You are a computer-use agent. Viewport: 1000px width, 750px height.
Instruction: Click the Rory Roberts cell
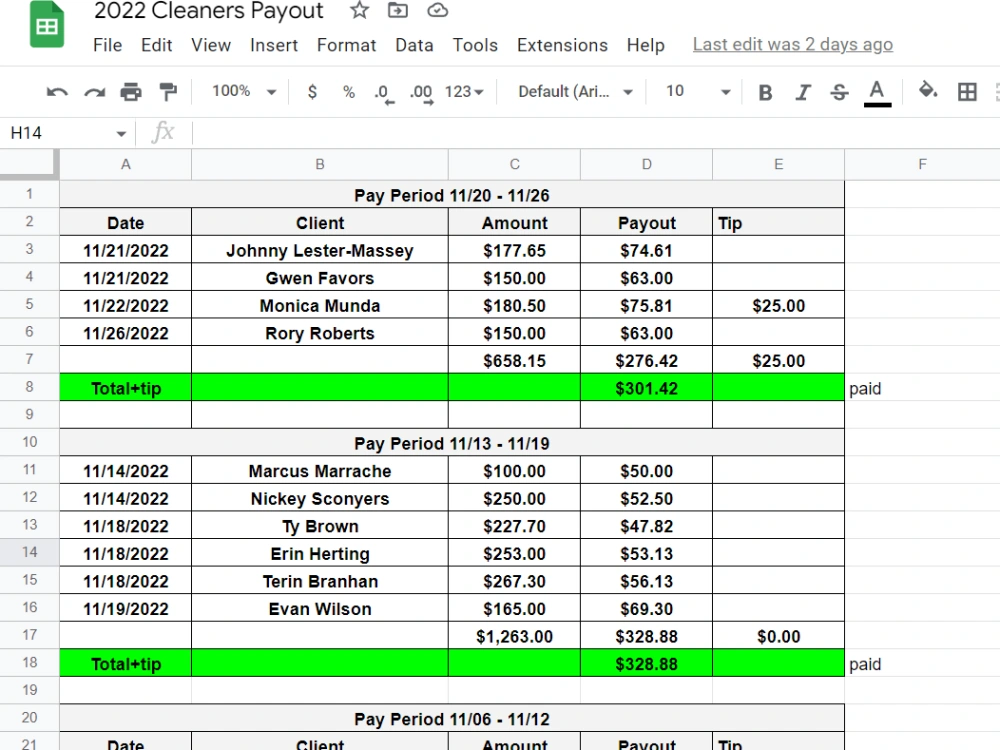coord(320,332)
